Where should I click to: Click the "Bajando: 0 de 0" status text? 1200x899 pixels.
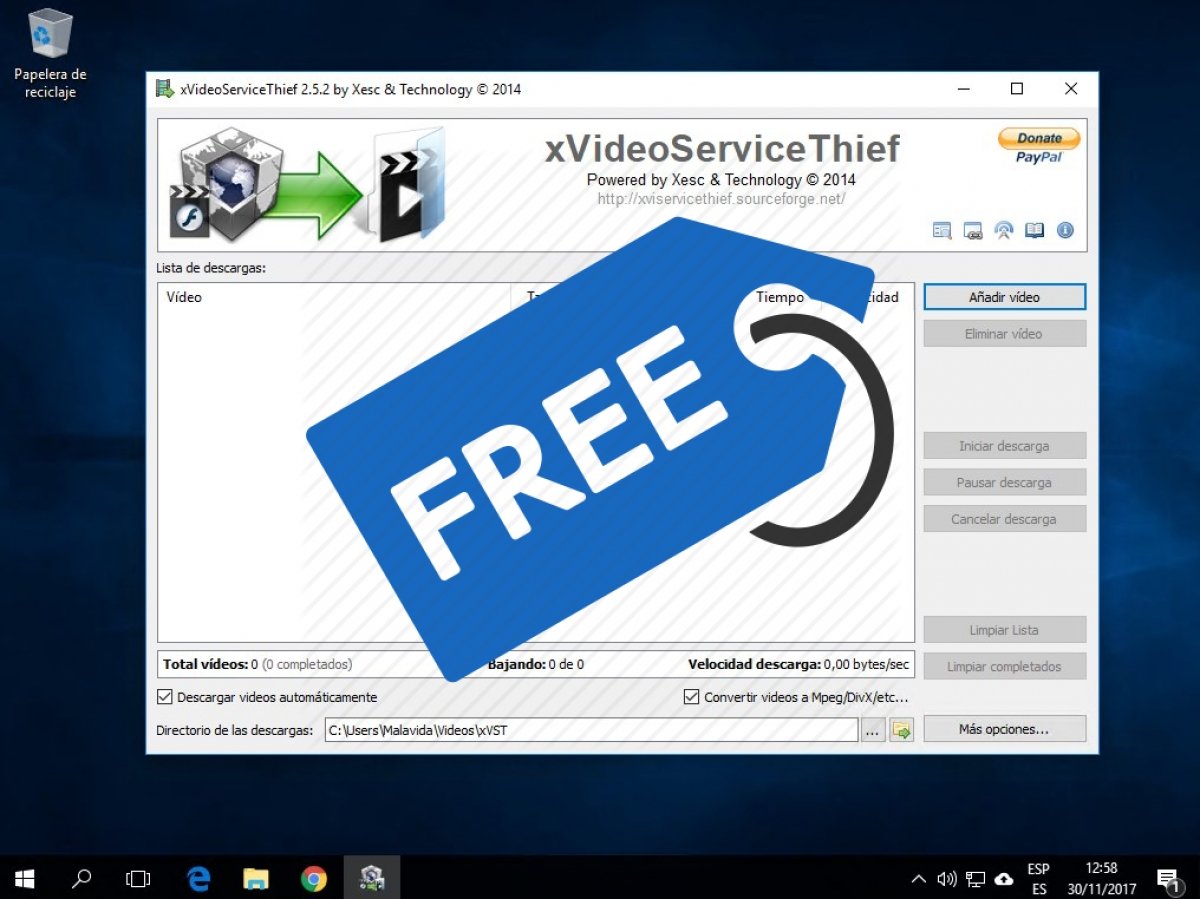(x=536, y=664)
